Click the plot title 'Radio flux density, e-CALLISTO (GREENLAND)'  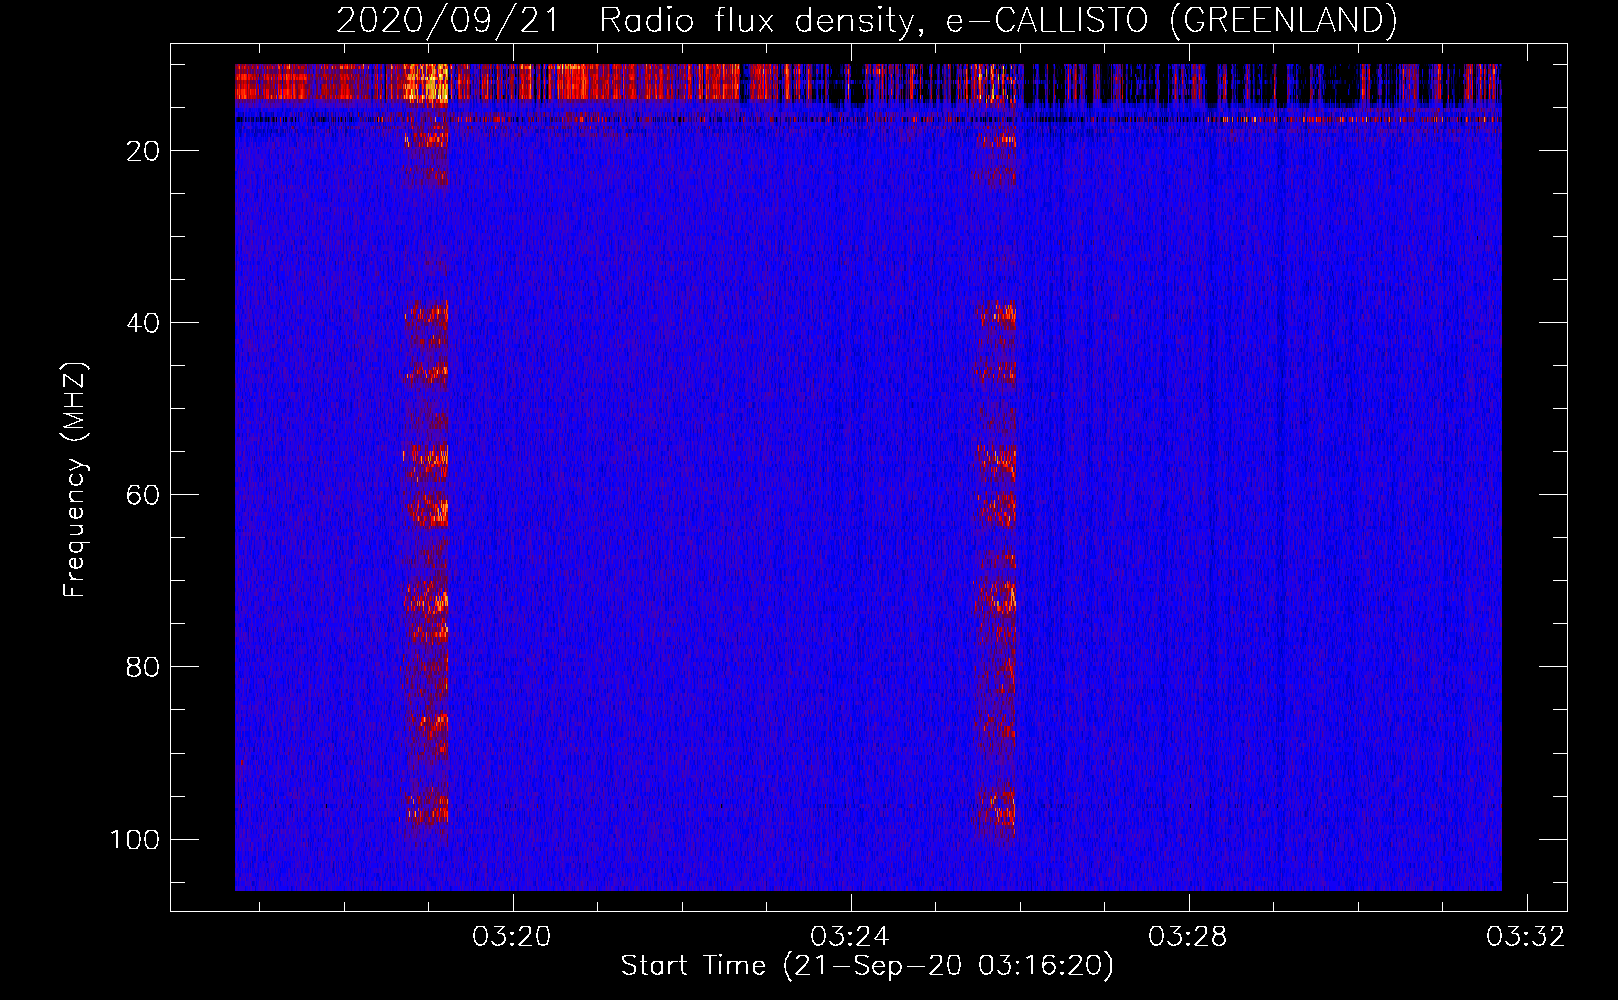(x=998, y=20)
